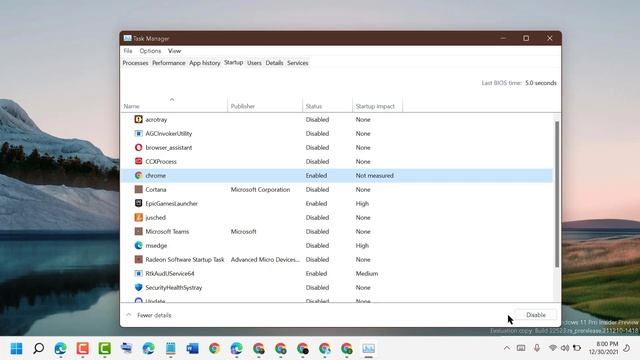Image resolution: width=640 pixels, height=360 pixels.
Task: Click EpicGamesLauncher's High impact cell
Action: 362,203
